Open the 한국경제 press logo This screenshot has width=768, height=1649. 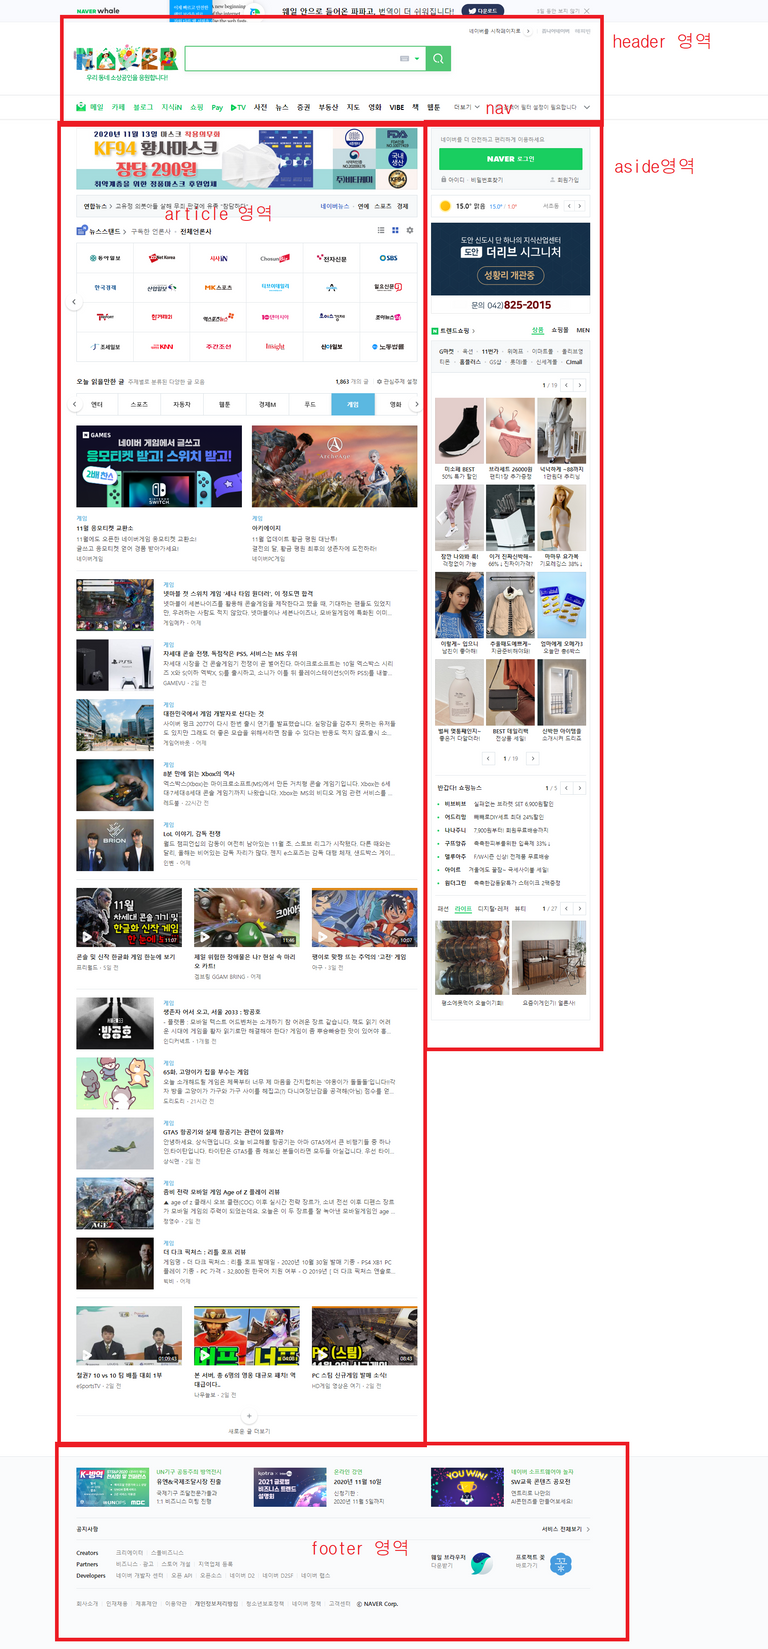(105, 287)
